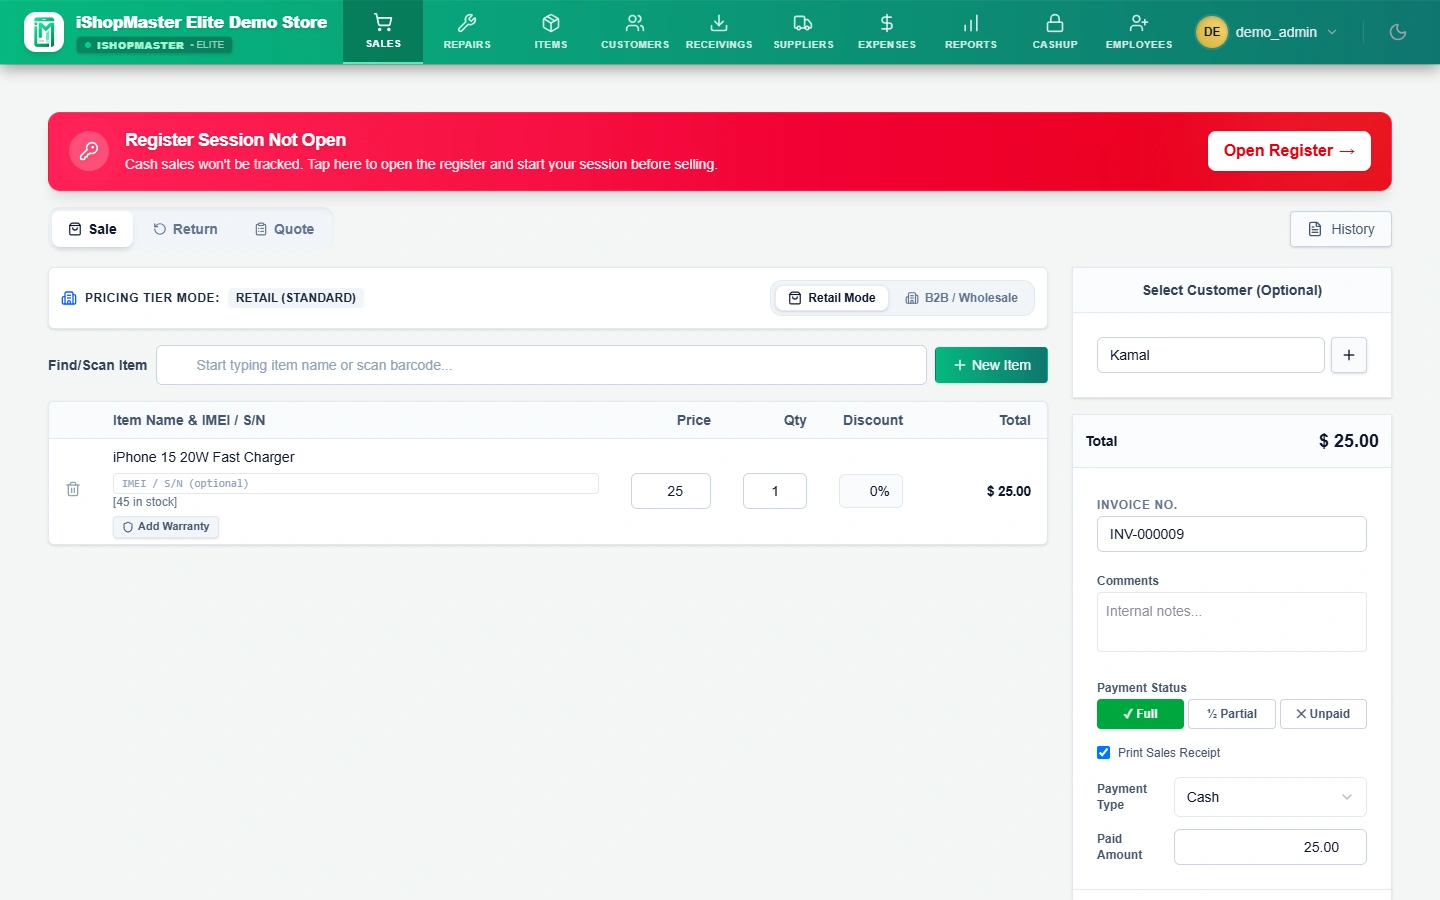This screenshot has height=900, width=1440.
Task: Switch to the Sale tab
Action: click(92, 229)
